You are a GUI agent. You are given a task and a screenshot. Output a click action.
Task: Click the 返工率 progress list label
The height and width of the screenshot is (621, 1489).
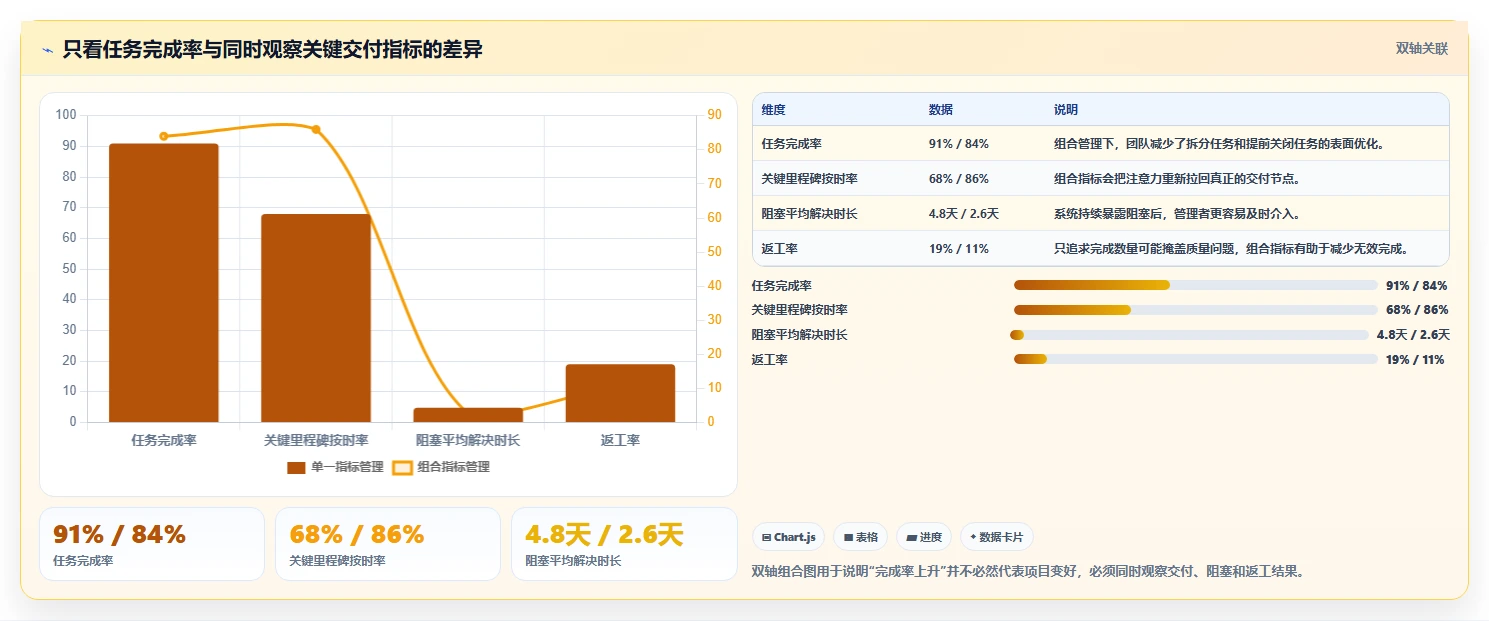coord(770,360)
